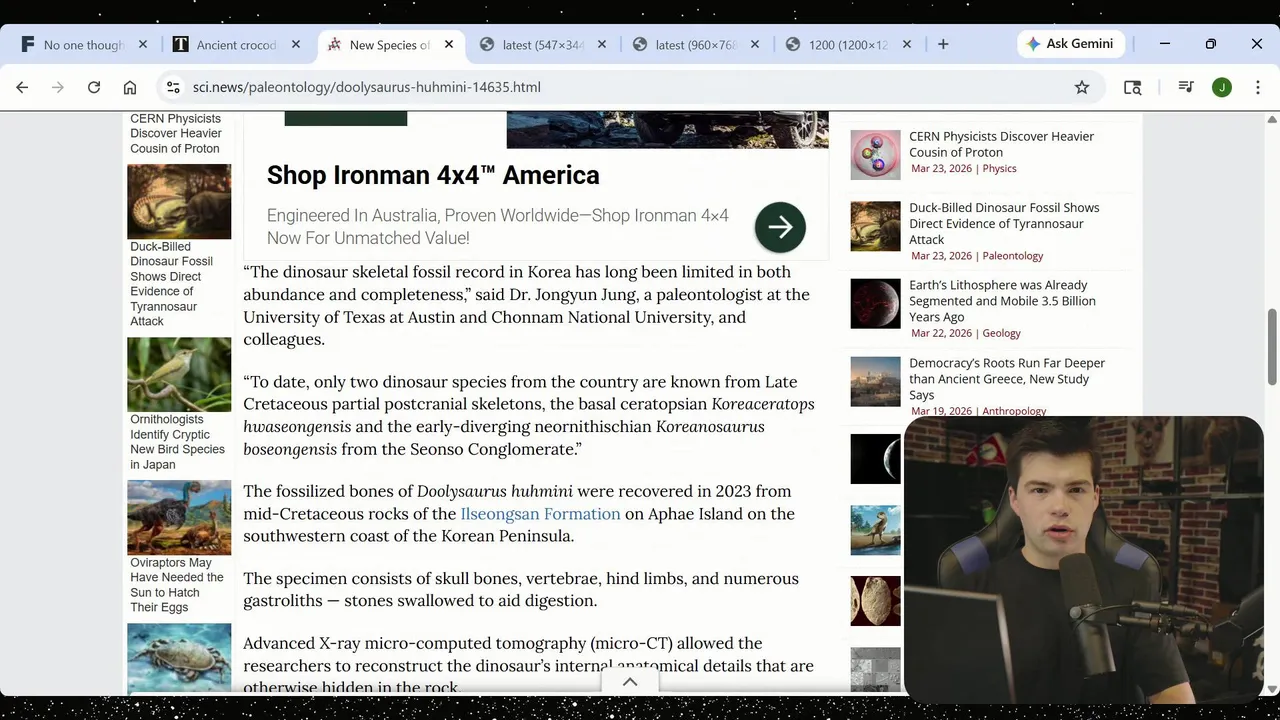Open the browser home page
Viewport: 1280px width, 720px height.
pyautogui.click(x=130, y=87)
